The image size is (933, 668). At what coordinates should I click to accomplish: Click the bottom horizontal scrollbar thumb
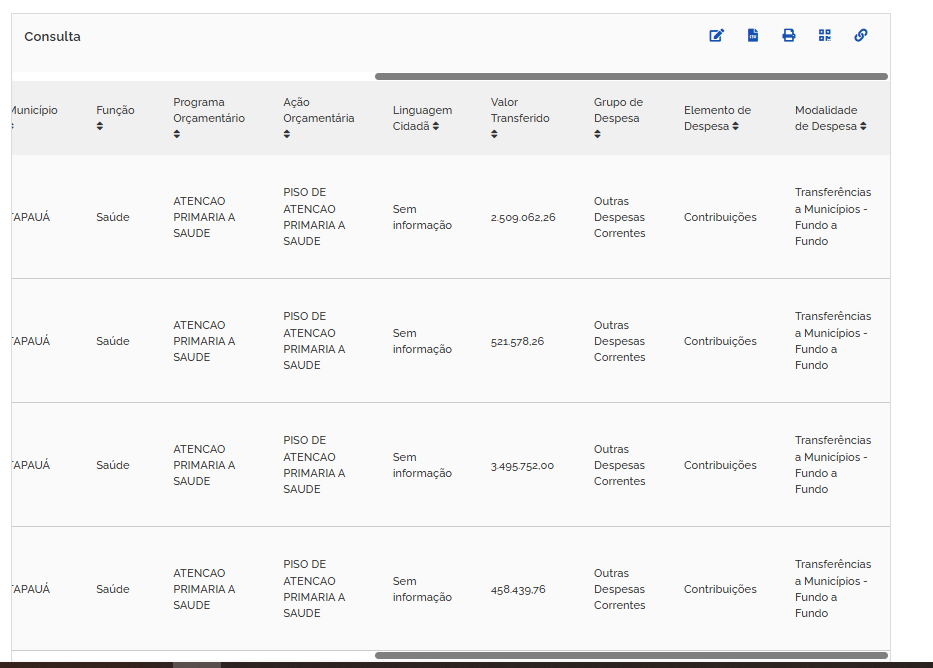pos(631,656)
